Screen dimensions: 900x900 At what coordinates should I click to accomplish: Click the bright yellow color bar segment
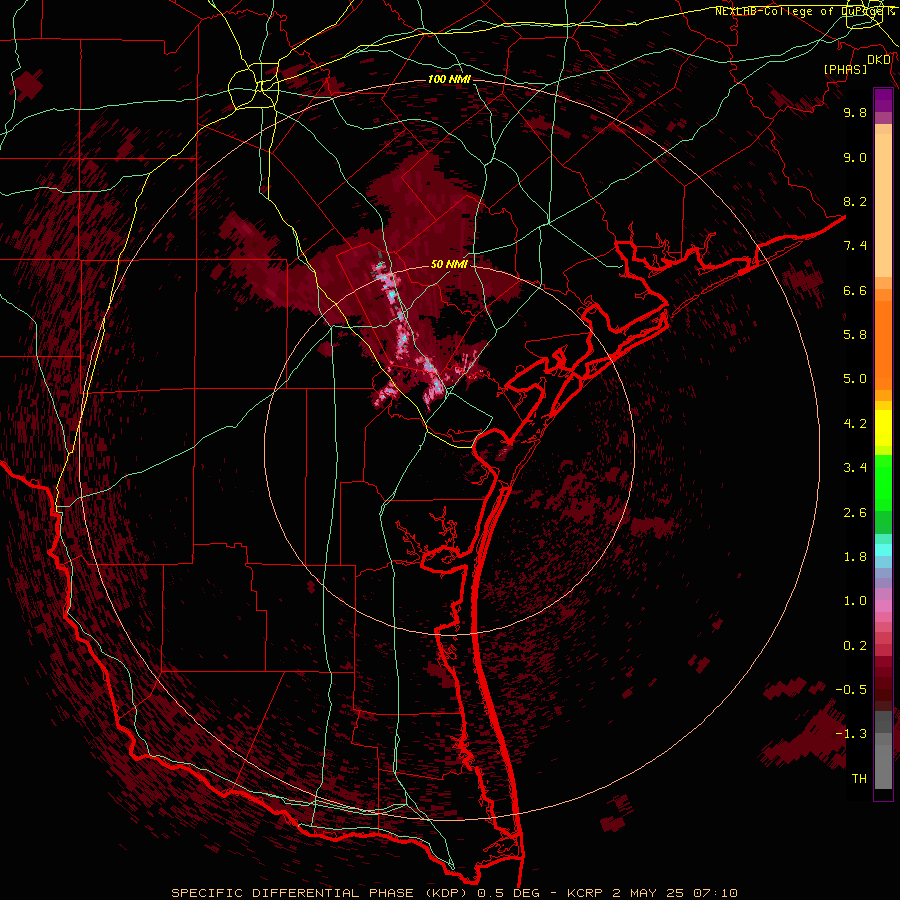pos(883,428)
